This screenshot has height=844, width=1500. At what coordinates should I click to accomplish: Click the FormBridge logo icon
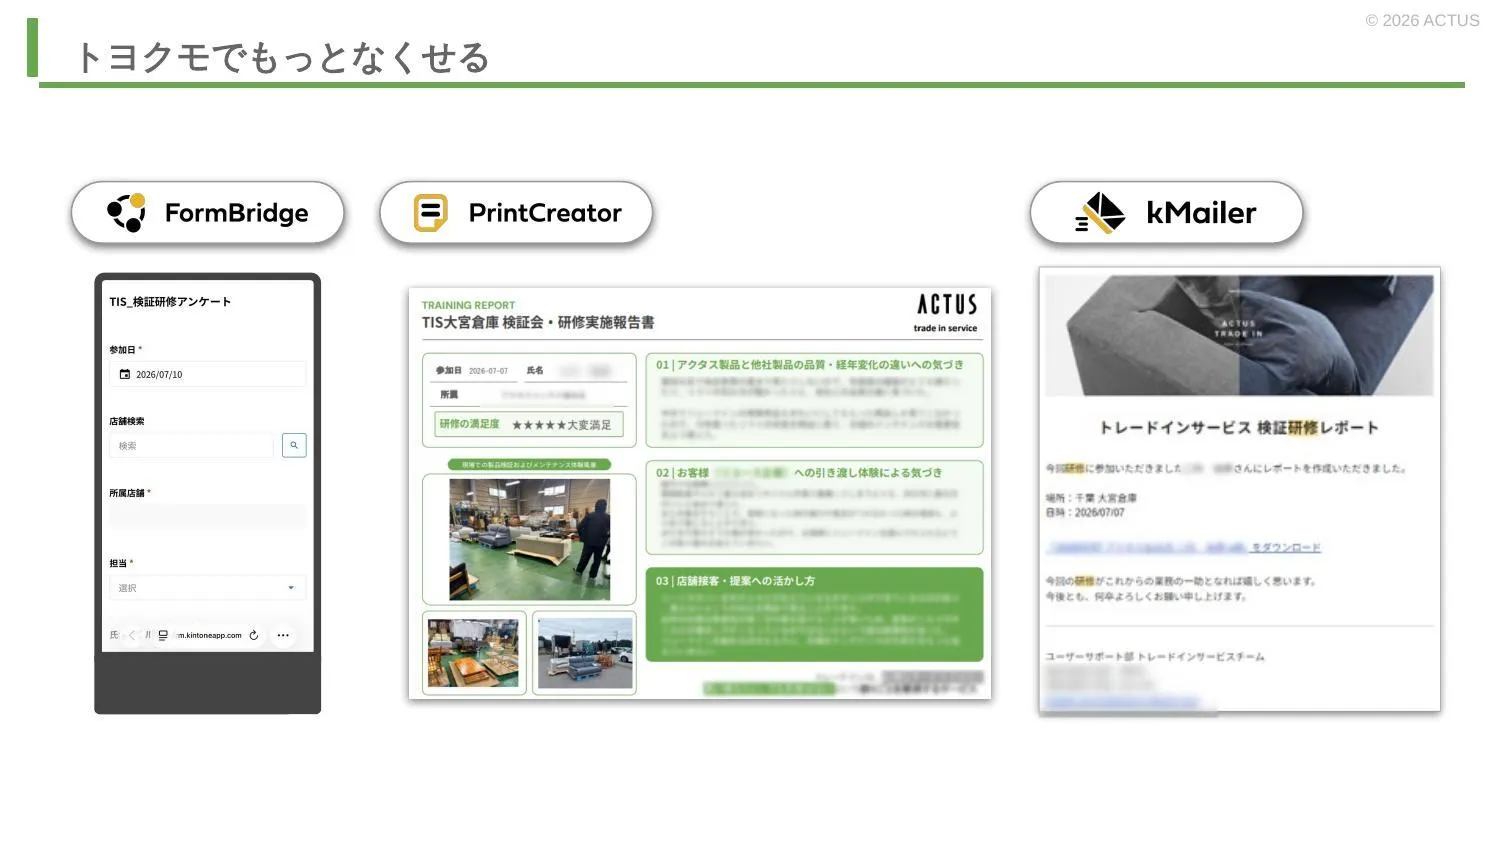[126, 212]
